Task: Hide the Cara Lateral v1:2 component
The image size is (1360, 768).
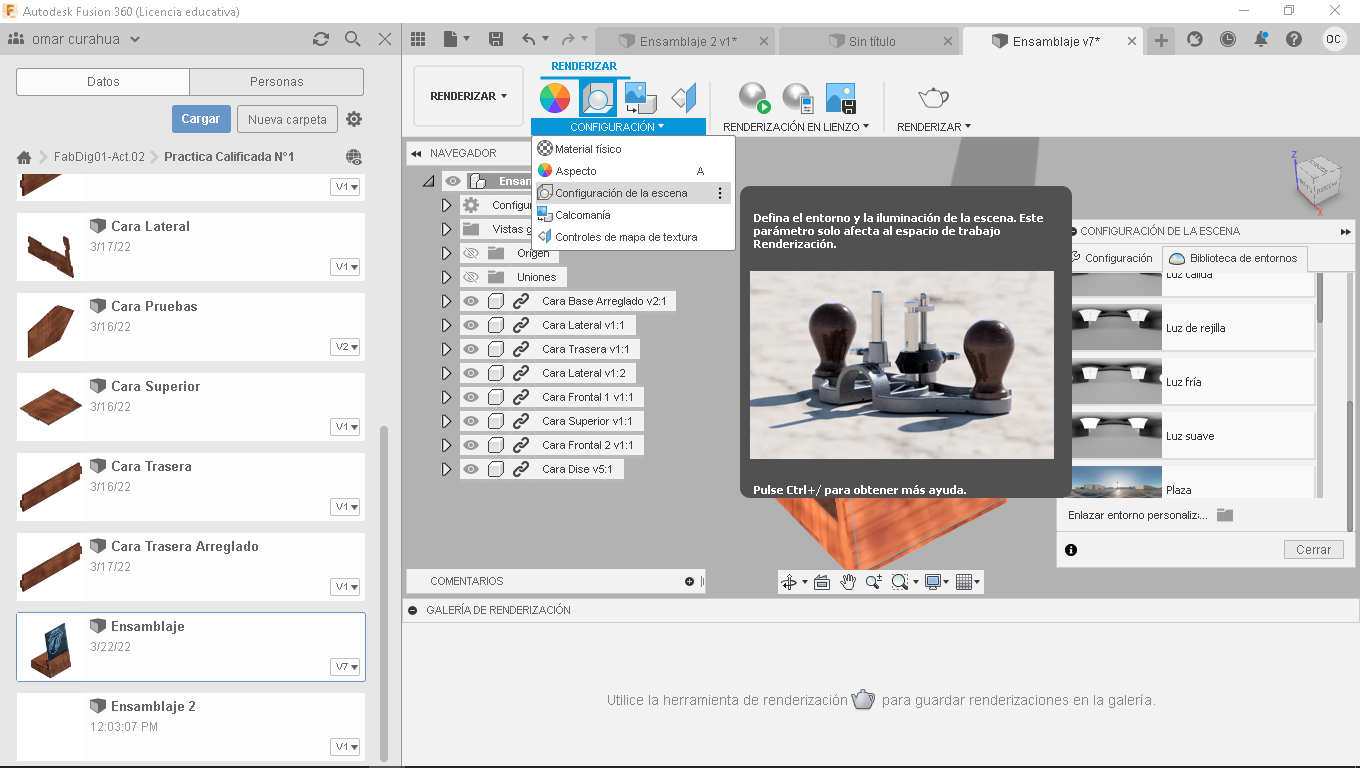Action: pyautogui.click(x=471, y=373)
